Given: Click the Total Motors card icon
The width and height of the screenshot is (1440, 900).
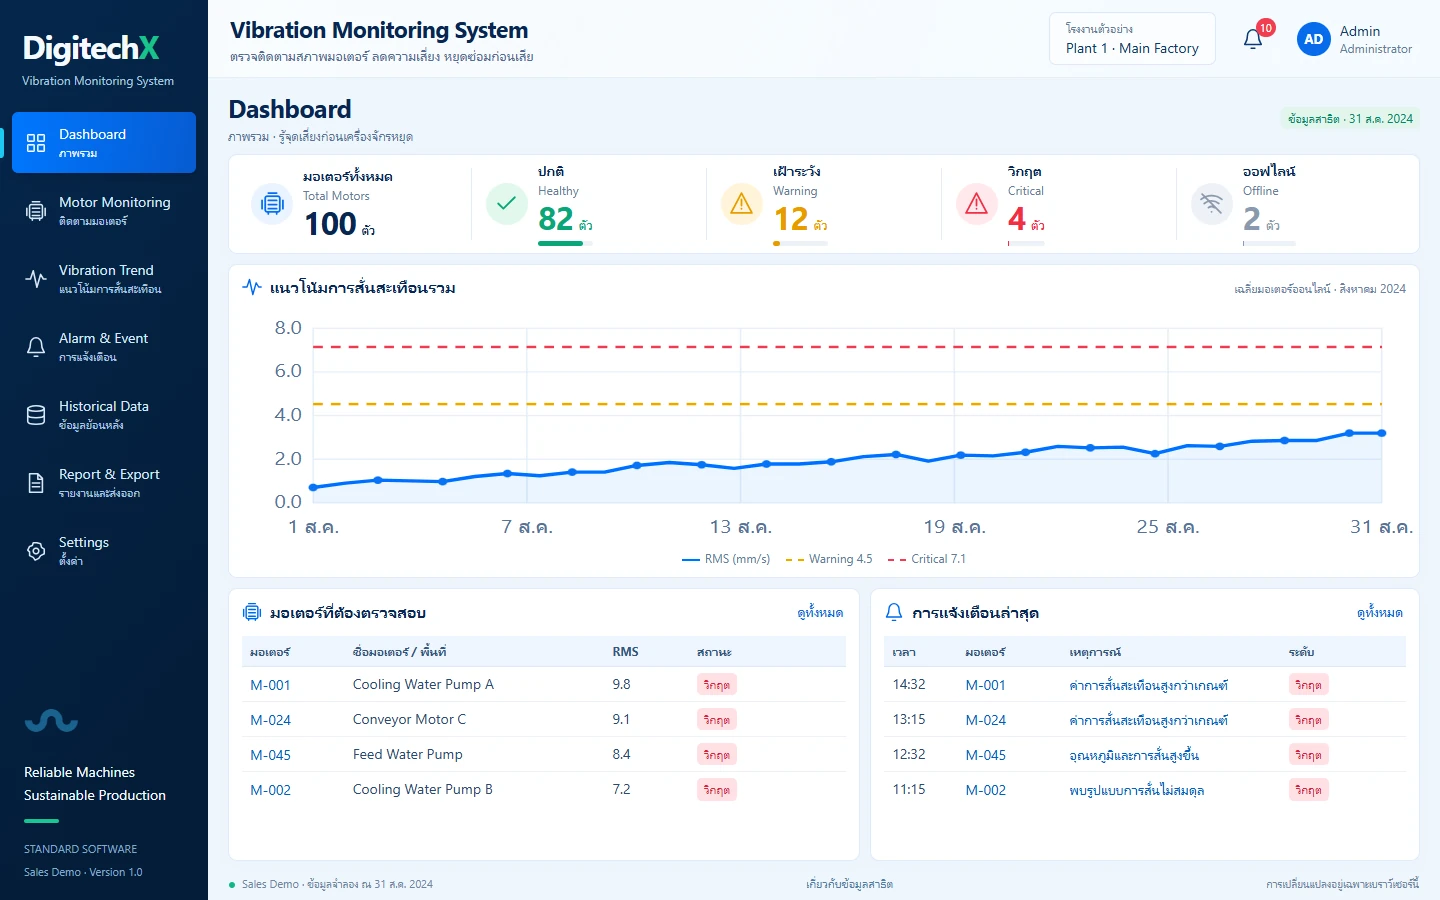Looking at the screenshot, I should point(272,204).
